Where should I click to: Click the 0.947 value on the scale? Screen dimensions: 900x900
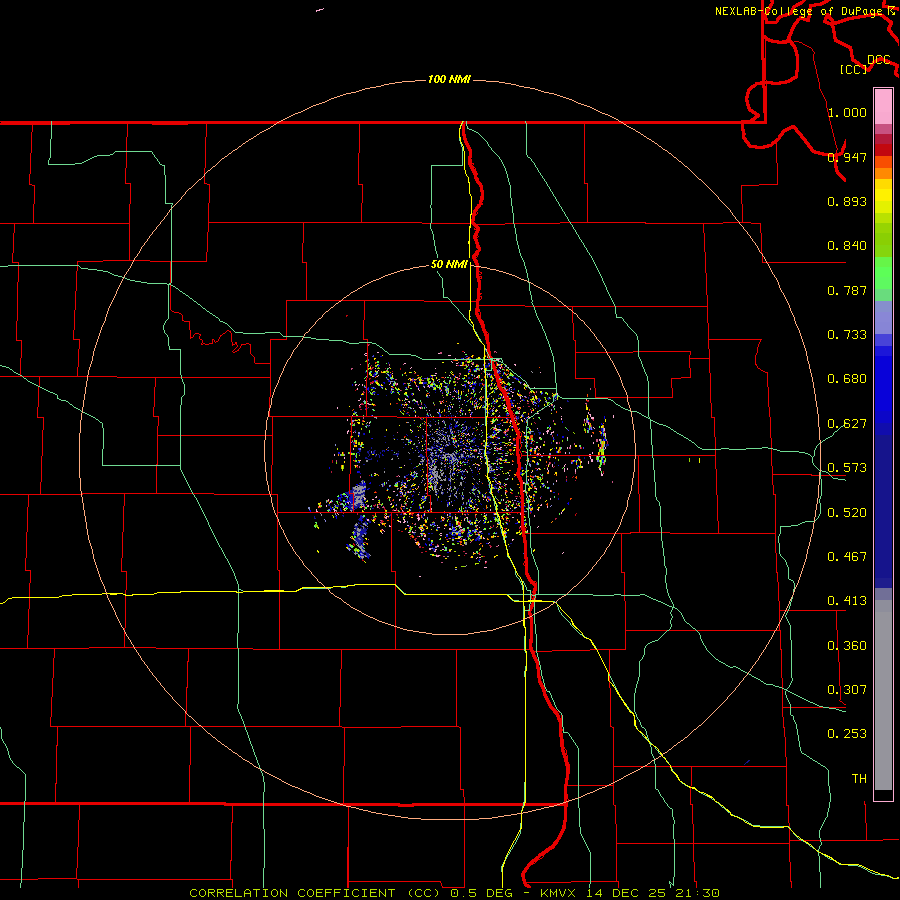pyautogui.click(x=847, y=157)
